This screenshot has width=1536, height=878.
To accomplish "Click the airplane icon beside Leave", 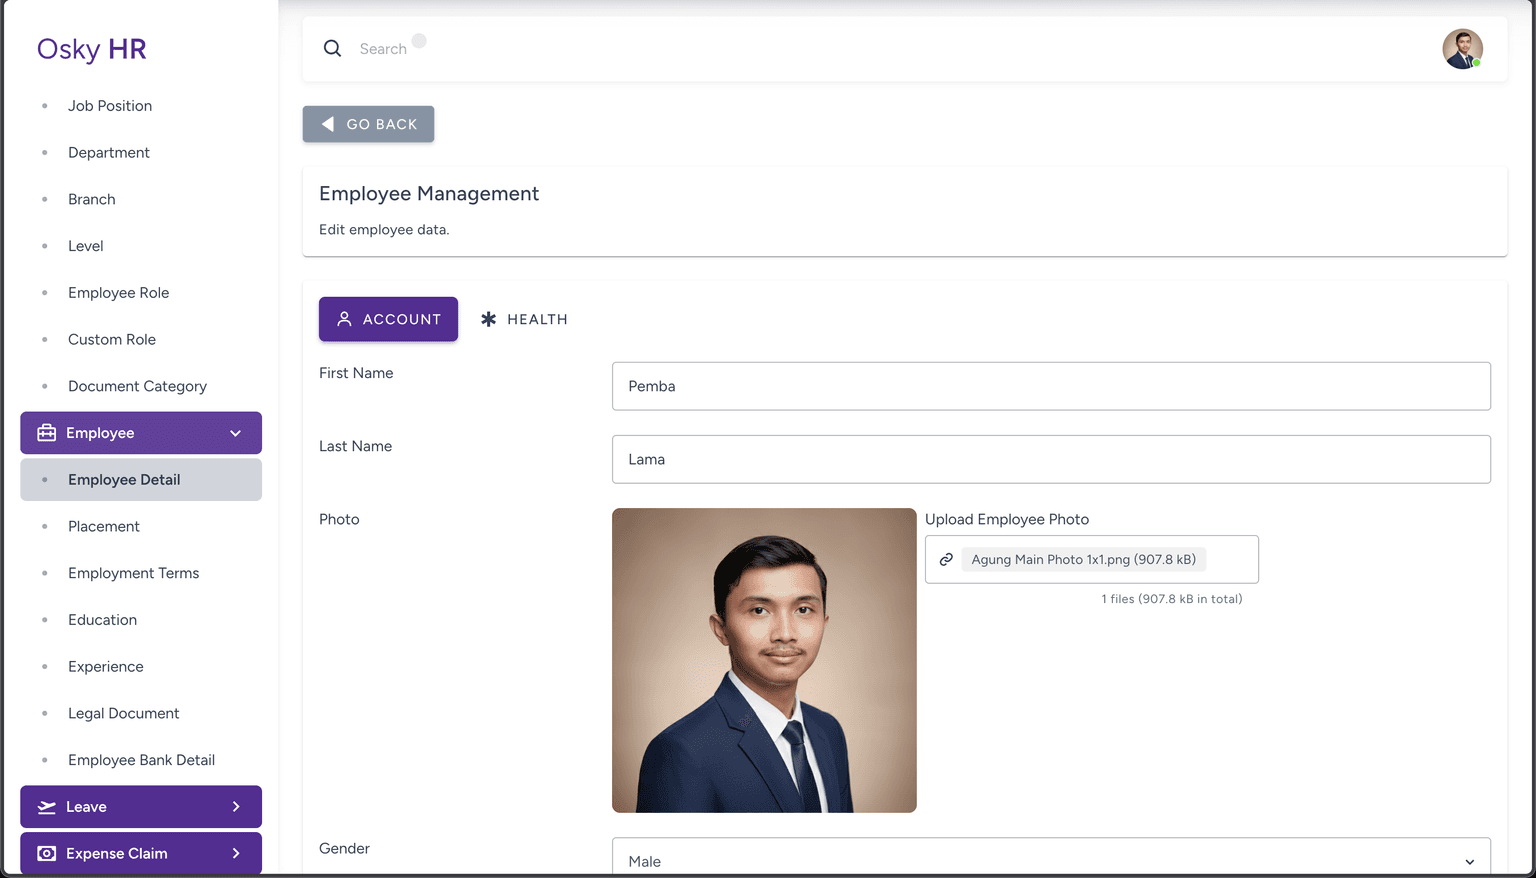I will tap(46, 807).
